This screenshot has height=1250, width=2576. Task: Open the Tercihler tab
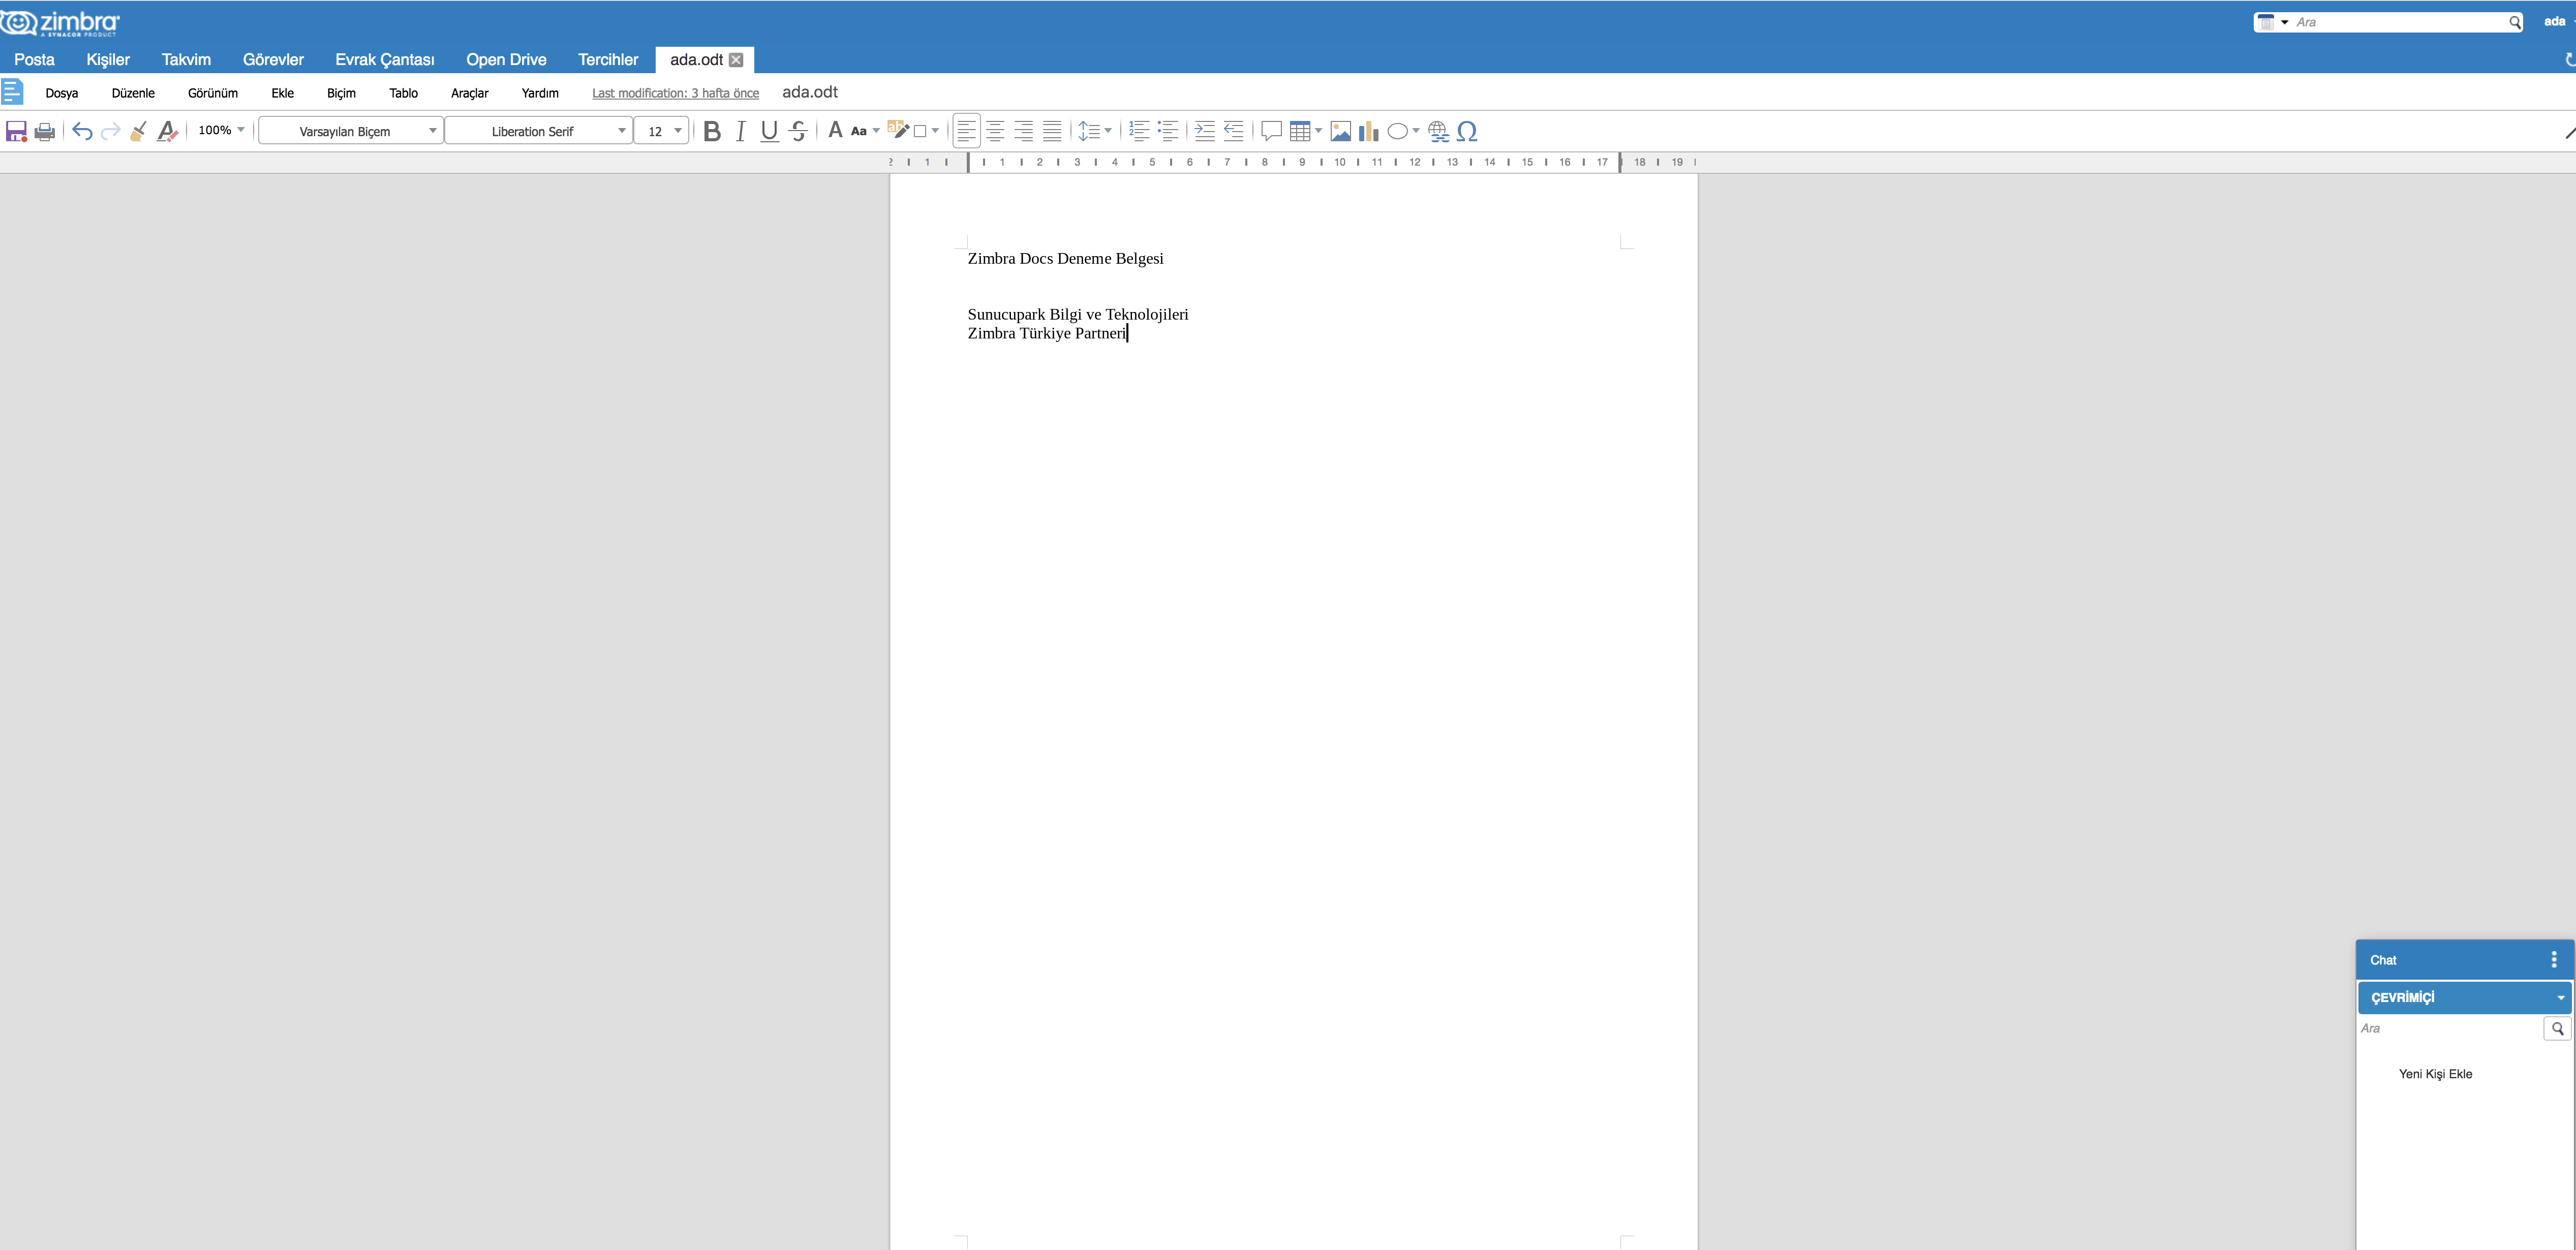608,60
